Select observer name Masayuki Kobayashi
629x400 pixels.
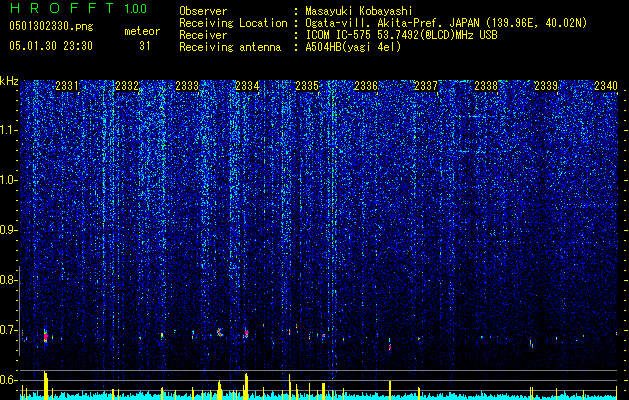[359, 11]
